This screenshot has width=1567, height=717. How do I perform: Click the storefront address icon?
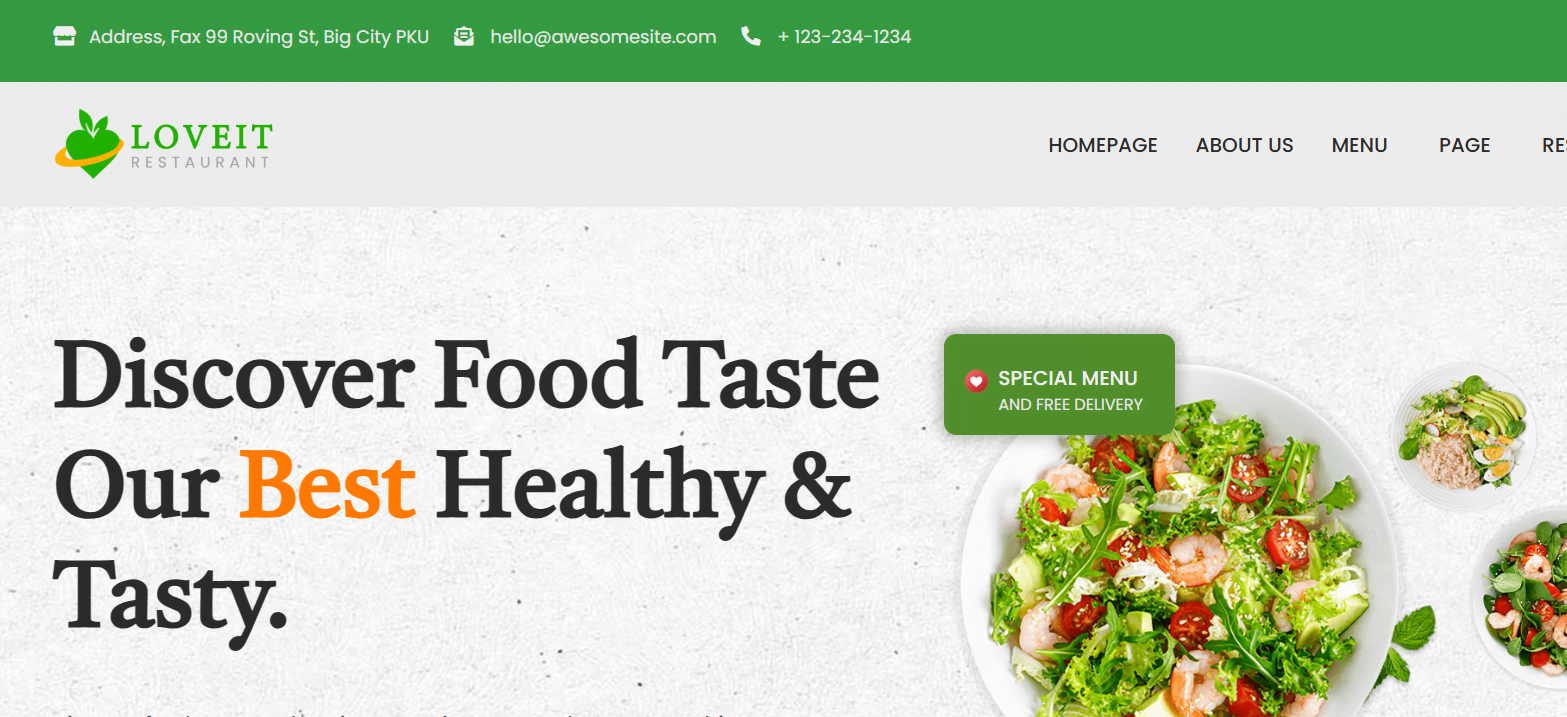[65, 37]
